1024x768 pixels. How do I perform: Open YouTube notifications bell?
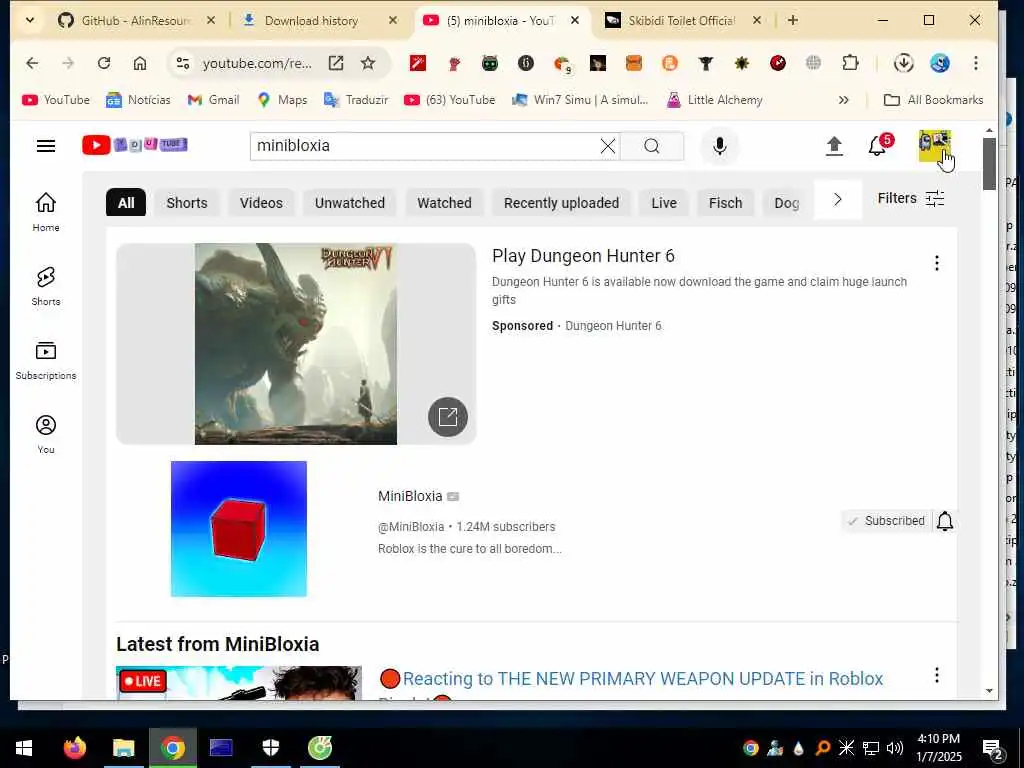tap(877, 146)
